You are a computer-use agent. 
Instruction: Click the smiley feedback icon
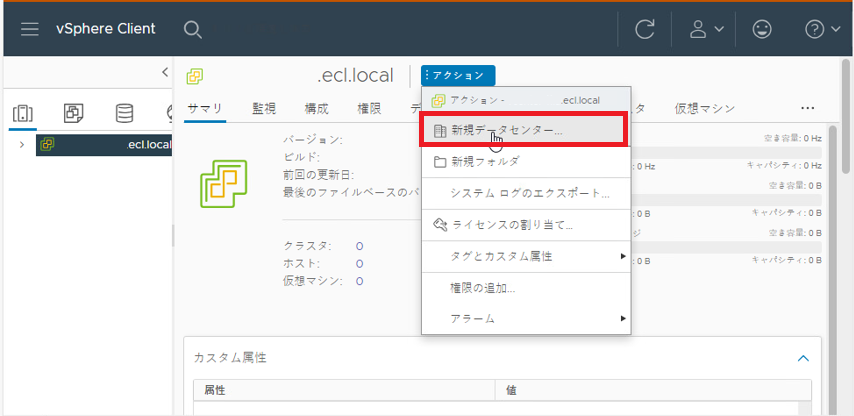pyautogui.click(x=763, y=29)
